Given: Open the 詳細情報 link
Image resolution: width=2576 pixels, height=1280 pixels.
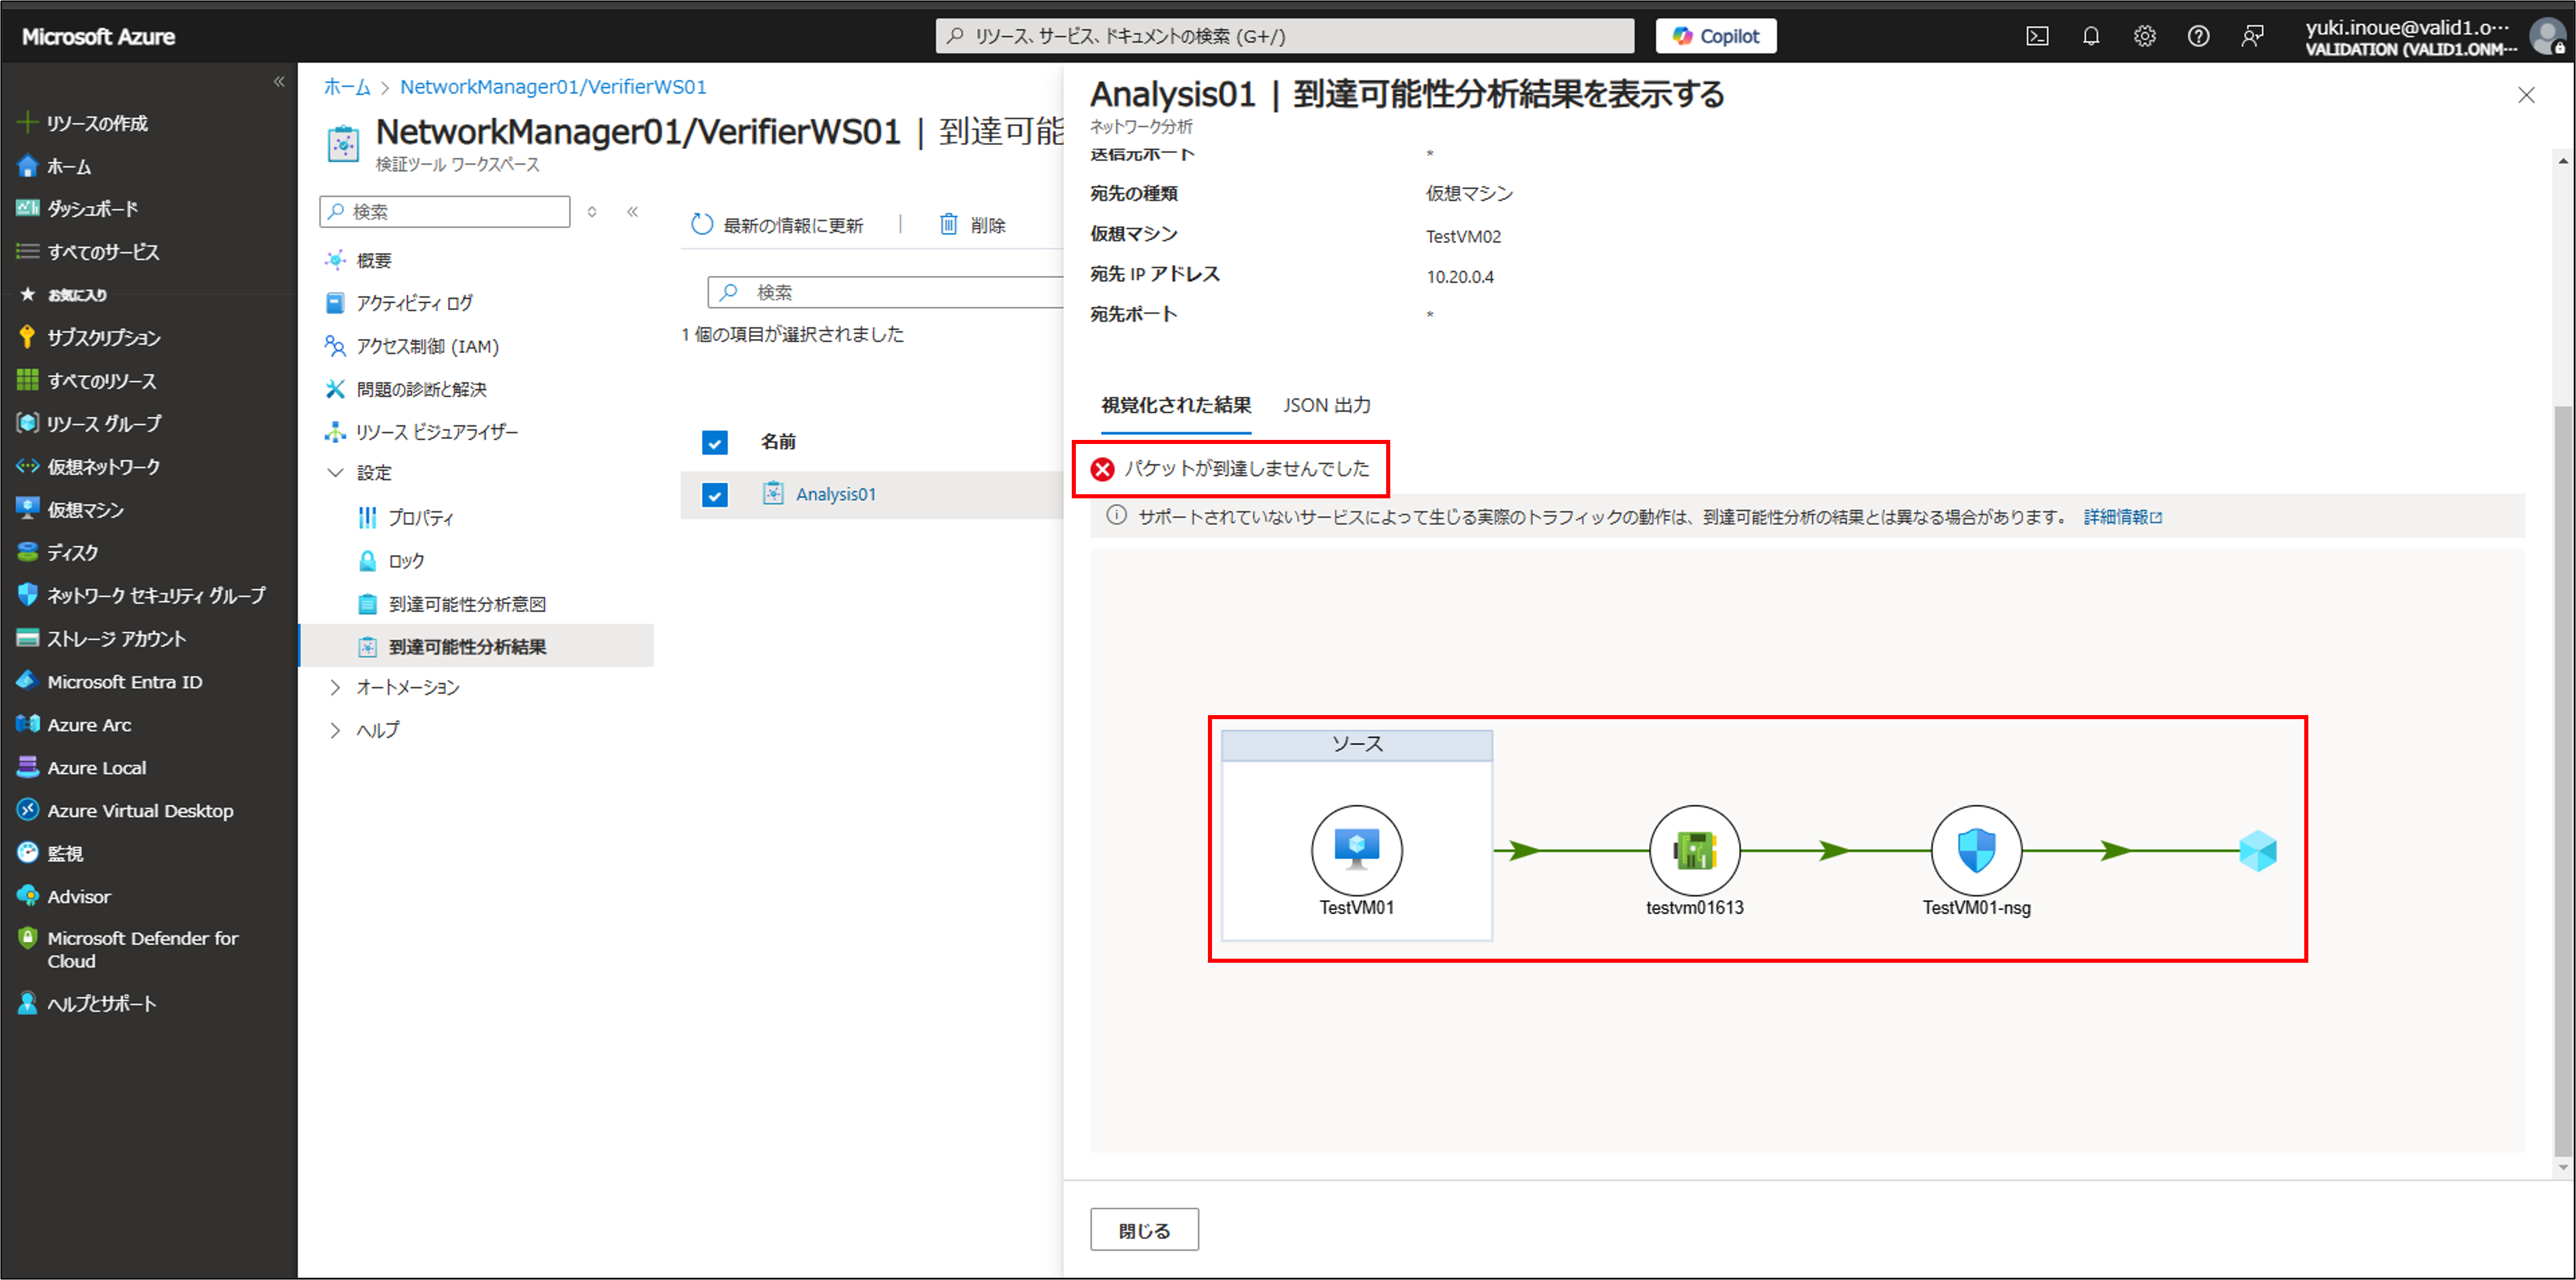Looking at the screenshot, I should tap(2122, 517).
